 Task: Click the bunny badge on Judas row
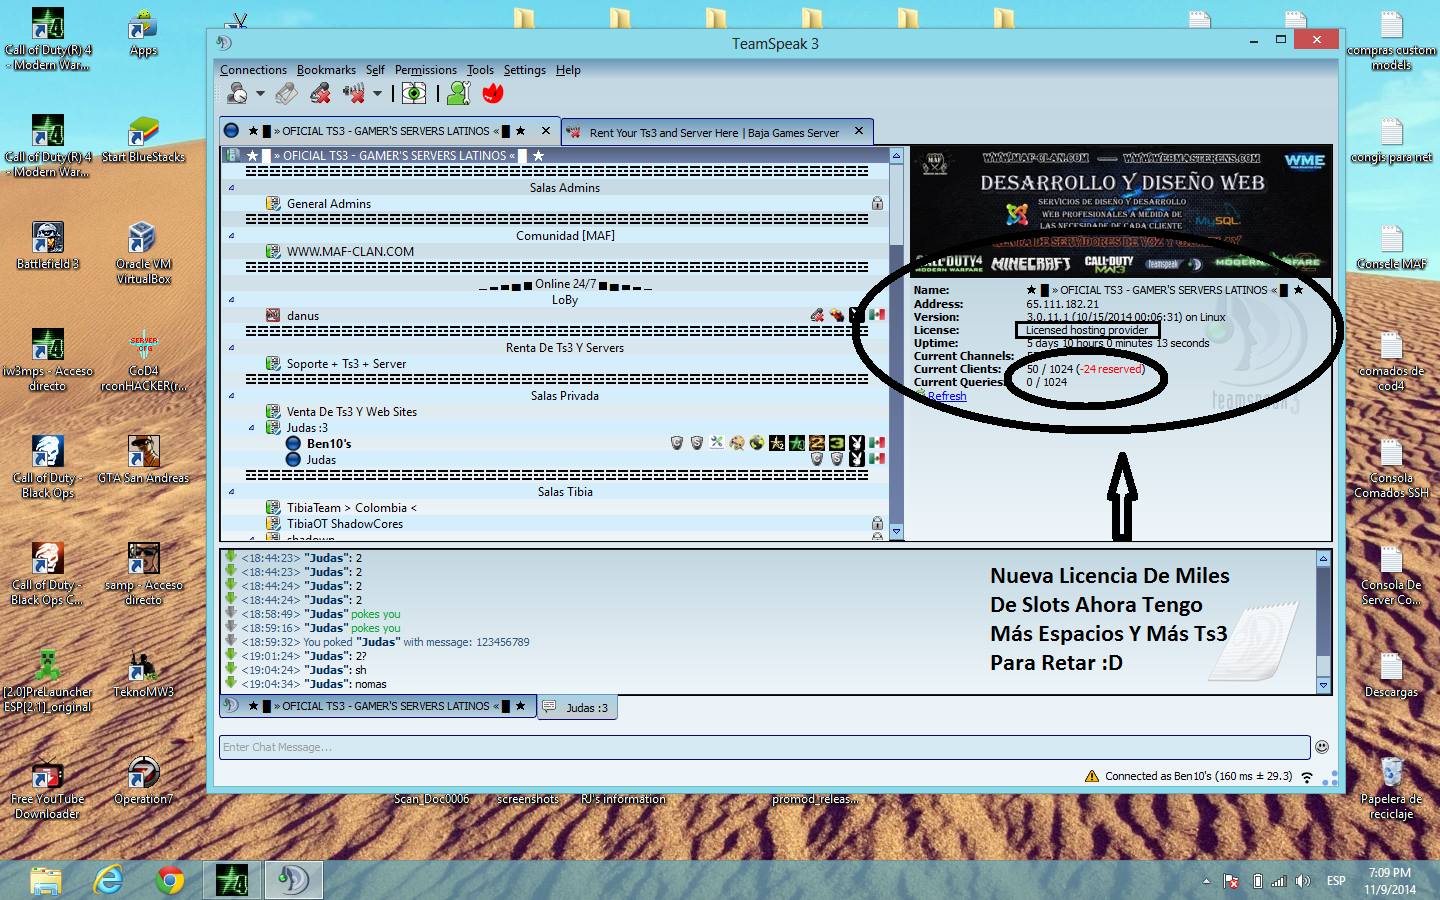pos(857,459)
